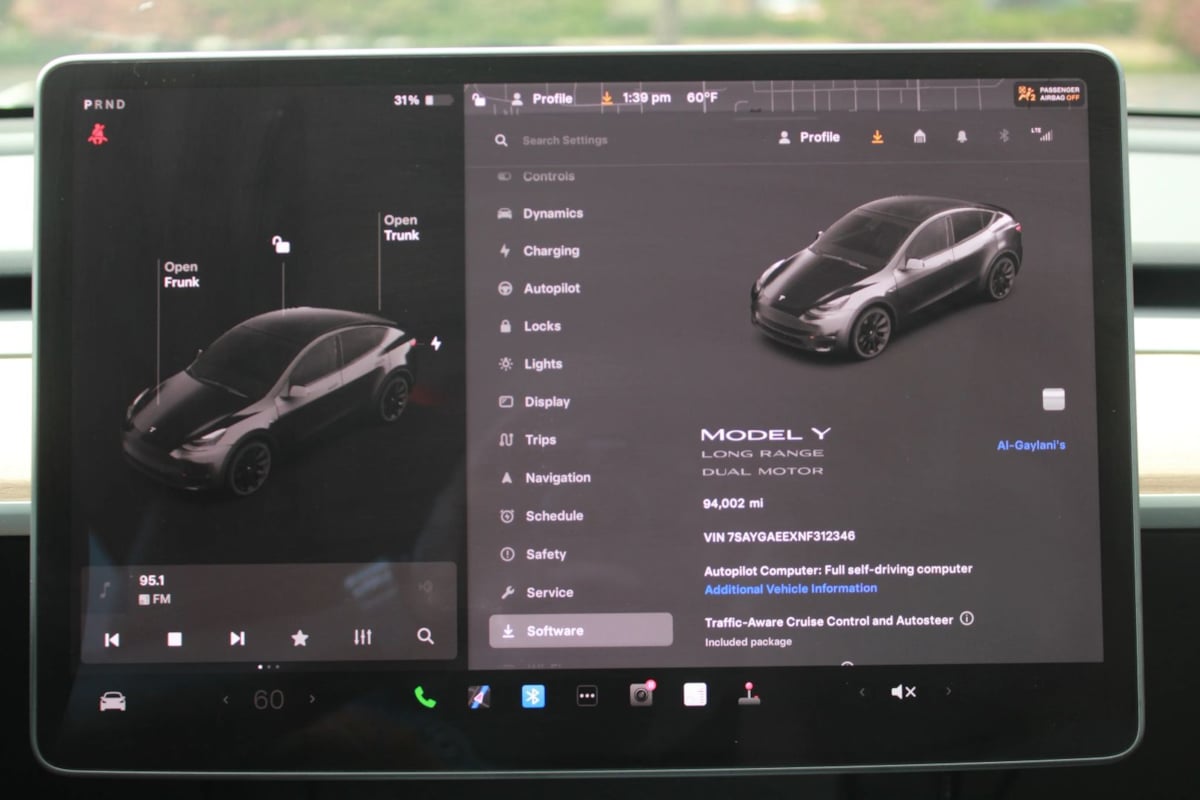Increase cabin temperature with right arrow
The height and width of the screenshot is (800, 1200).
pos(312,699)
